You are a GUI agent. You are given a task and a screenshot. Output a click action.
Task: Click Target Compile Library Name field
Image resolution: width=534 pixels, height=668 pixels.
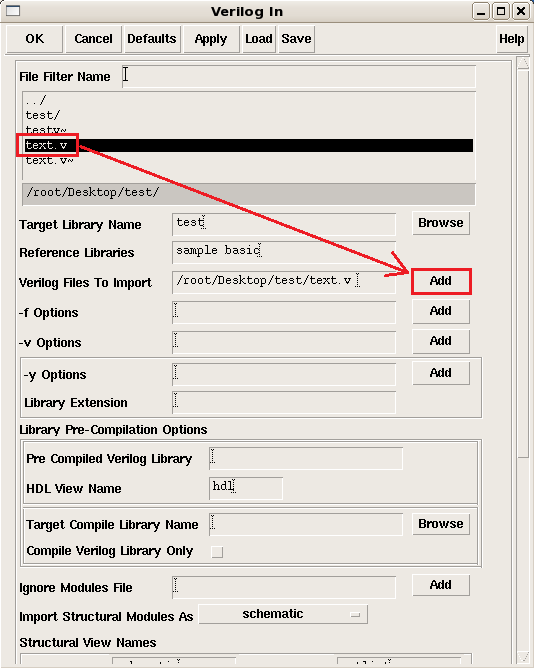click(306, 524)
